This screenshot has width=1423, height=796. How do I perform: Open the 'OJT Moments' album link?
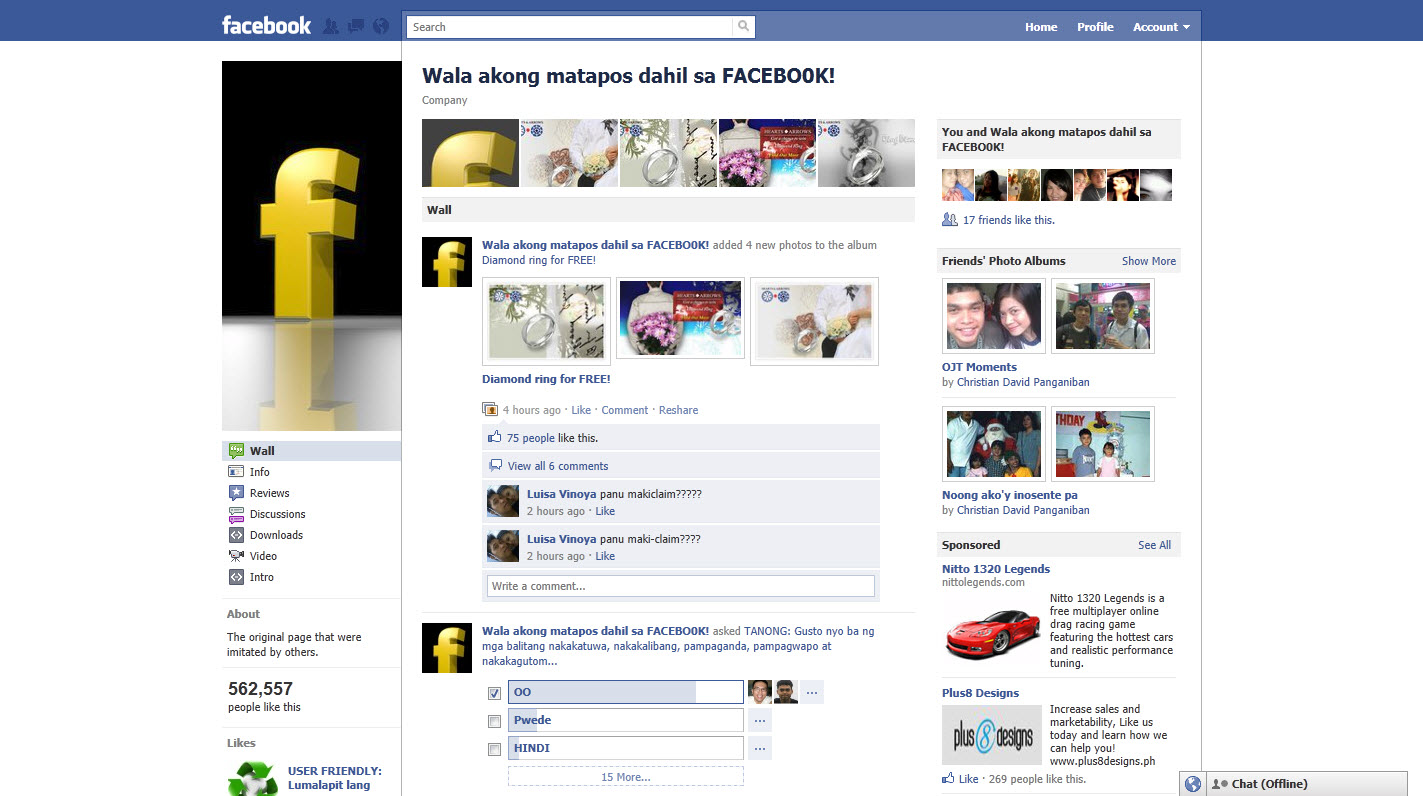coord(979,367)
